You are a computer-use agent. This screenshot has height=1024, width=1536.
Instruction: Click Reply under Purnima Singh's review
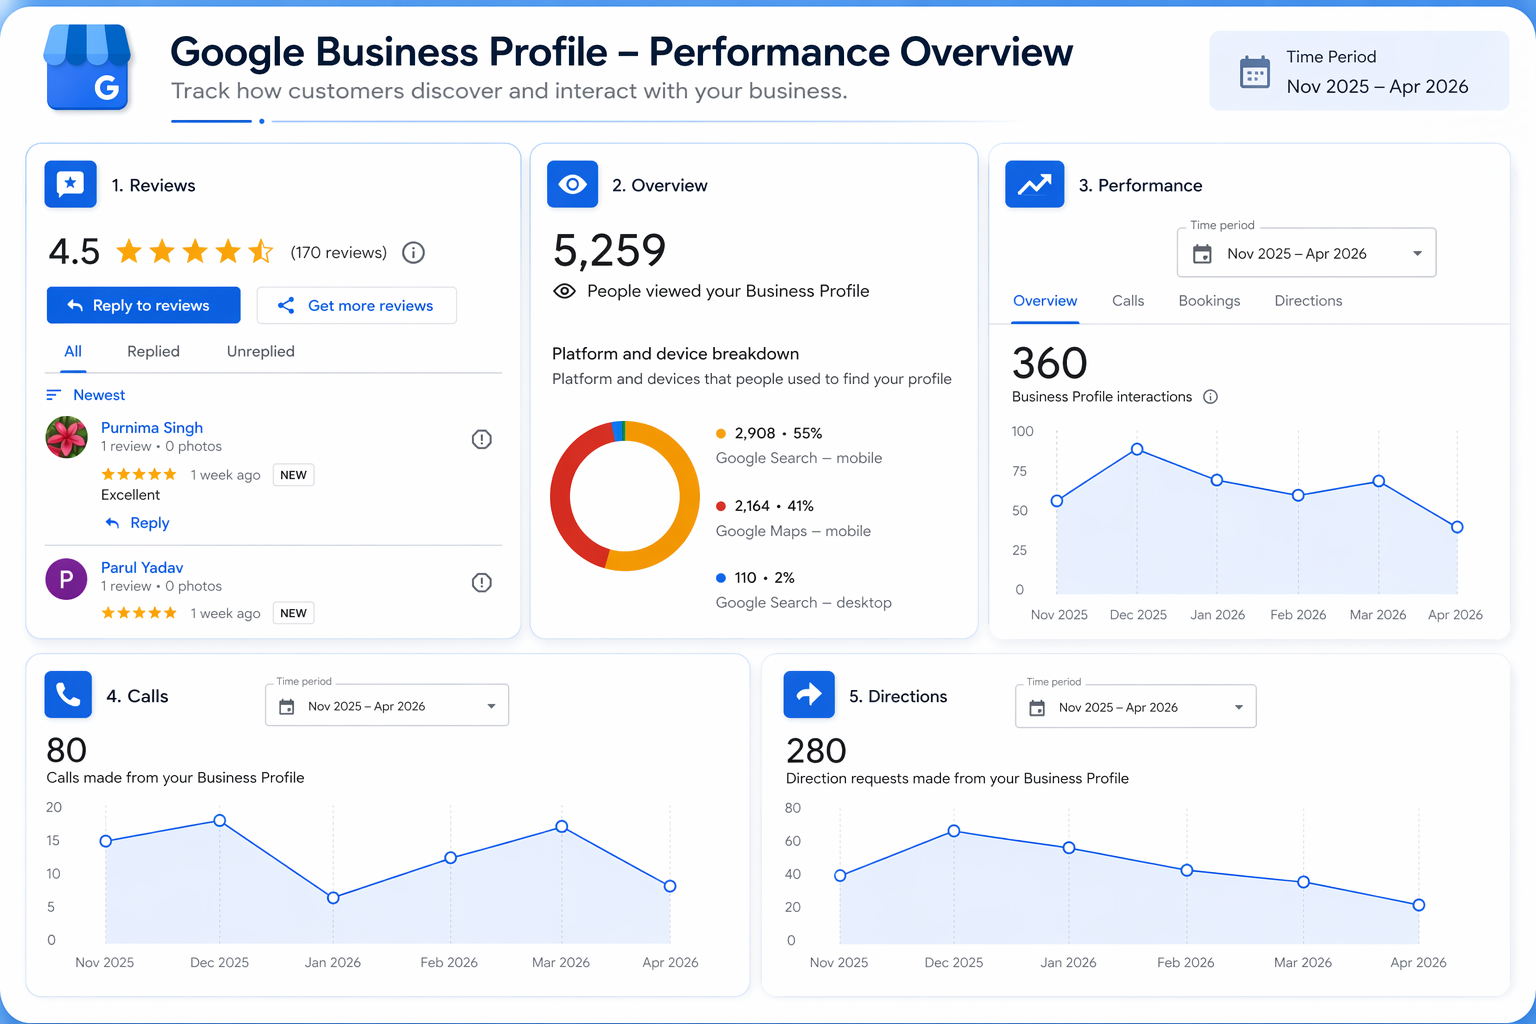click(x=138, y=523)
